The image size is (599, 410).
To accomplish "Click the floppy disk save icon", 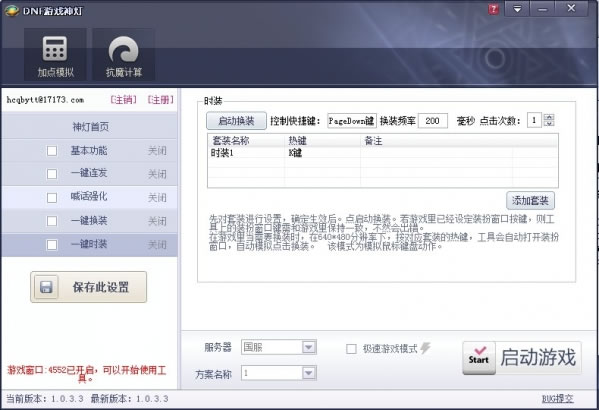I will (46, 287).
